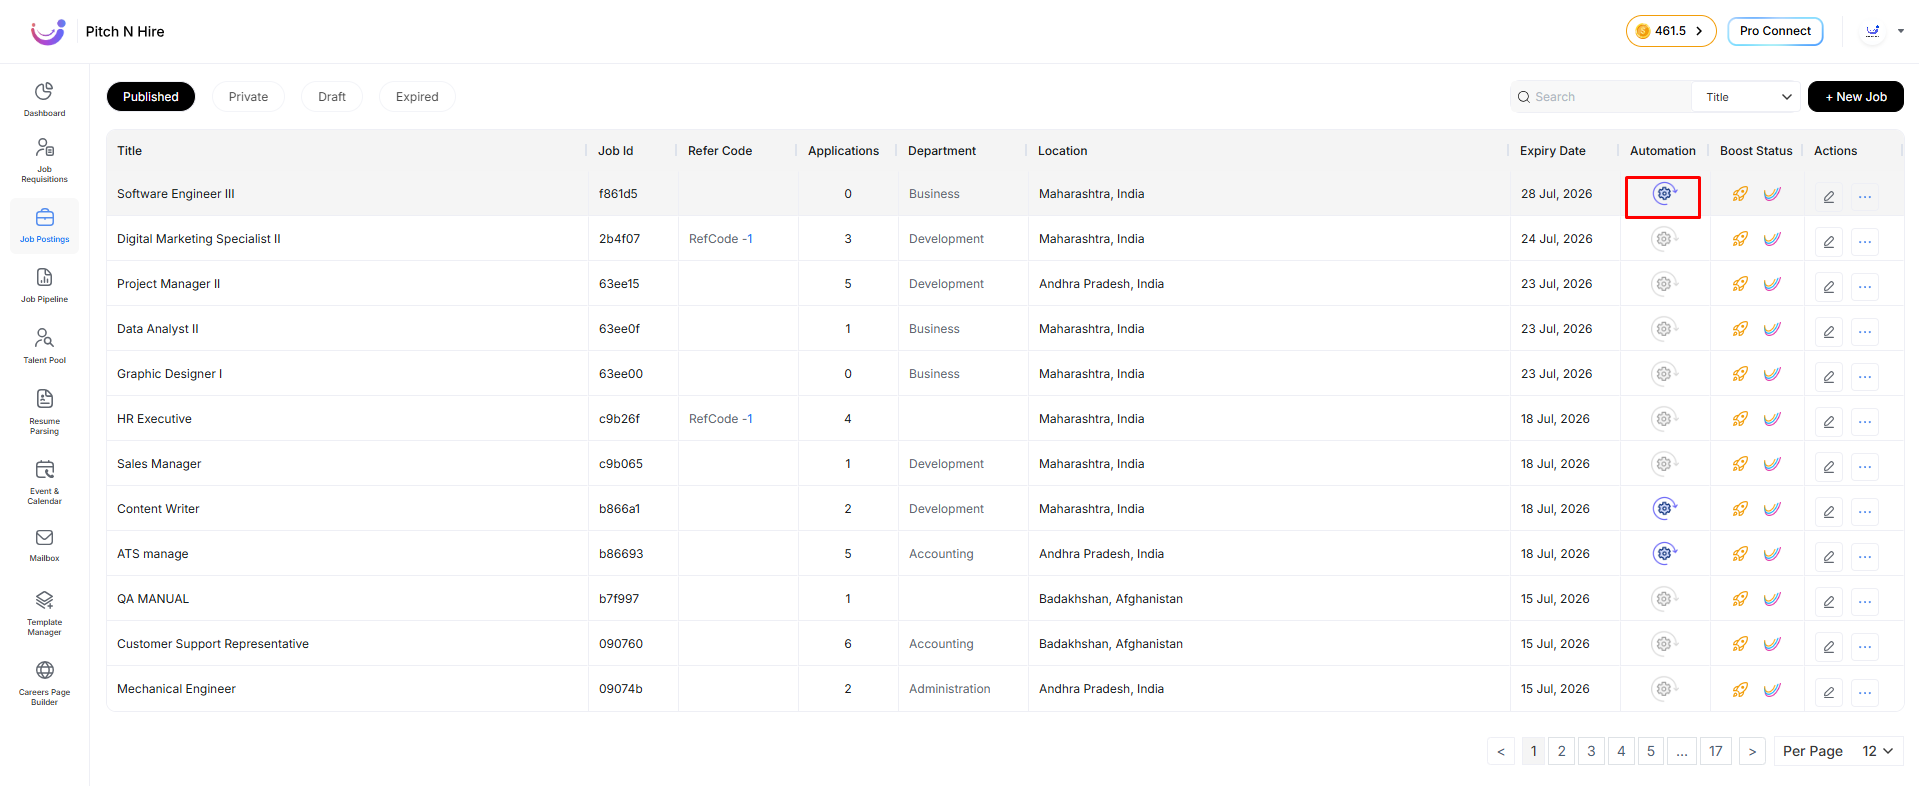Image resolution: width=1919 pixels, height=786 pixels.
Task: Edit the QA MANUAL job posting
Action: pyautogui.click(x=1829, y=601)
